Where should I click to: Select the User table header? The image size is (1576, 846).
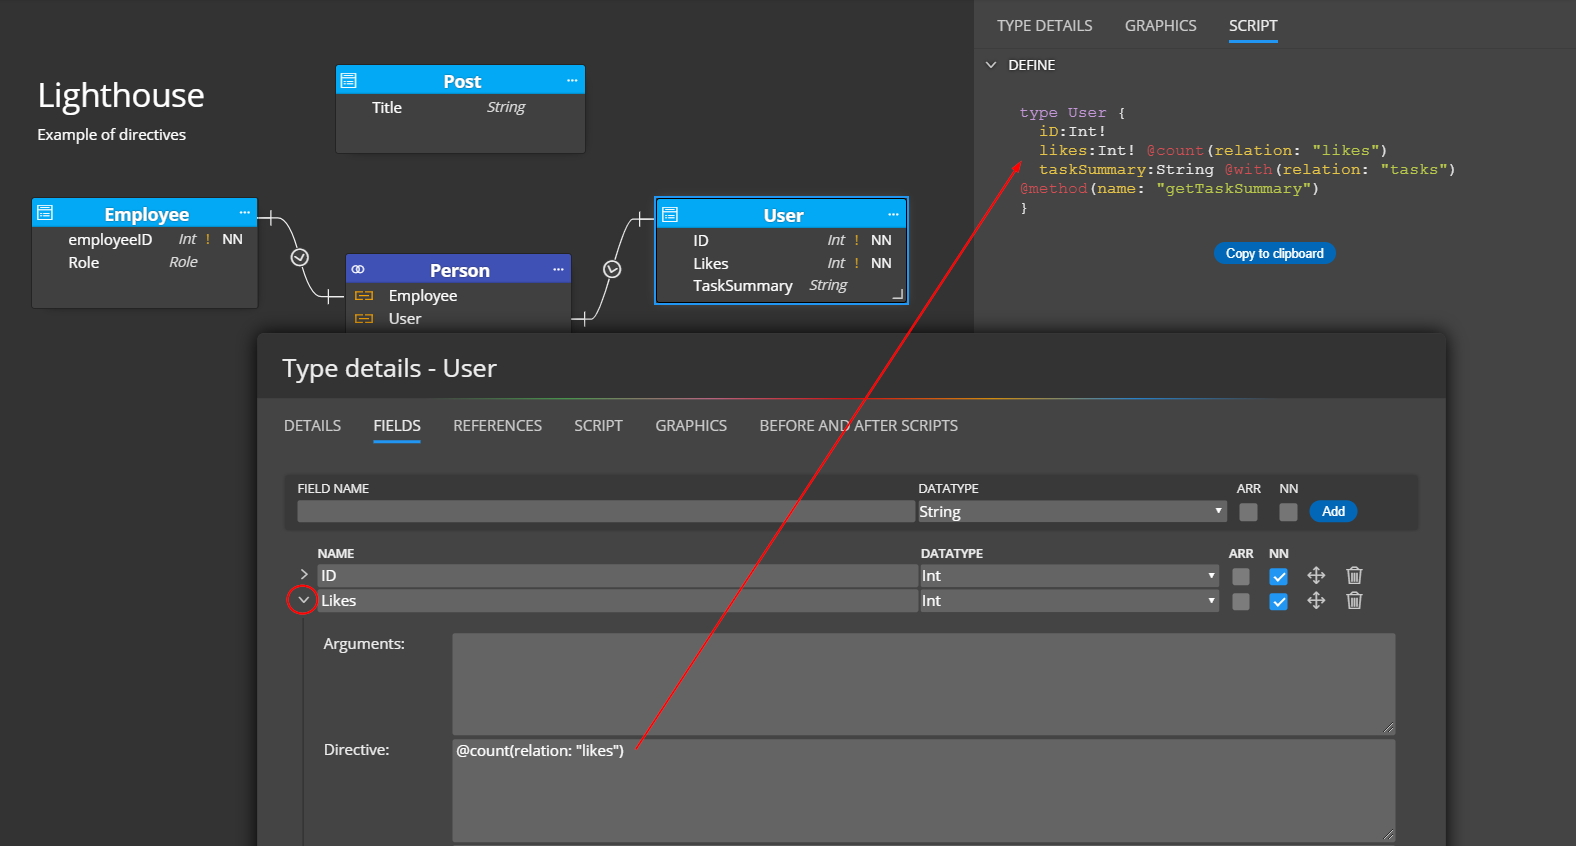coord(782,214)
